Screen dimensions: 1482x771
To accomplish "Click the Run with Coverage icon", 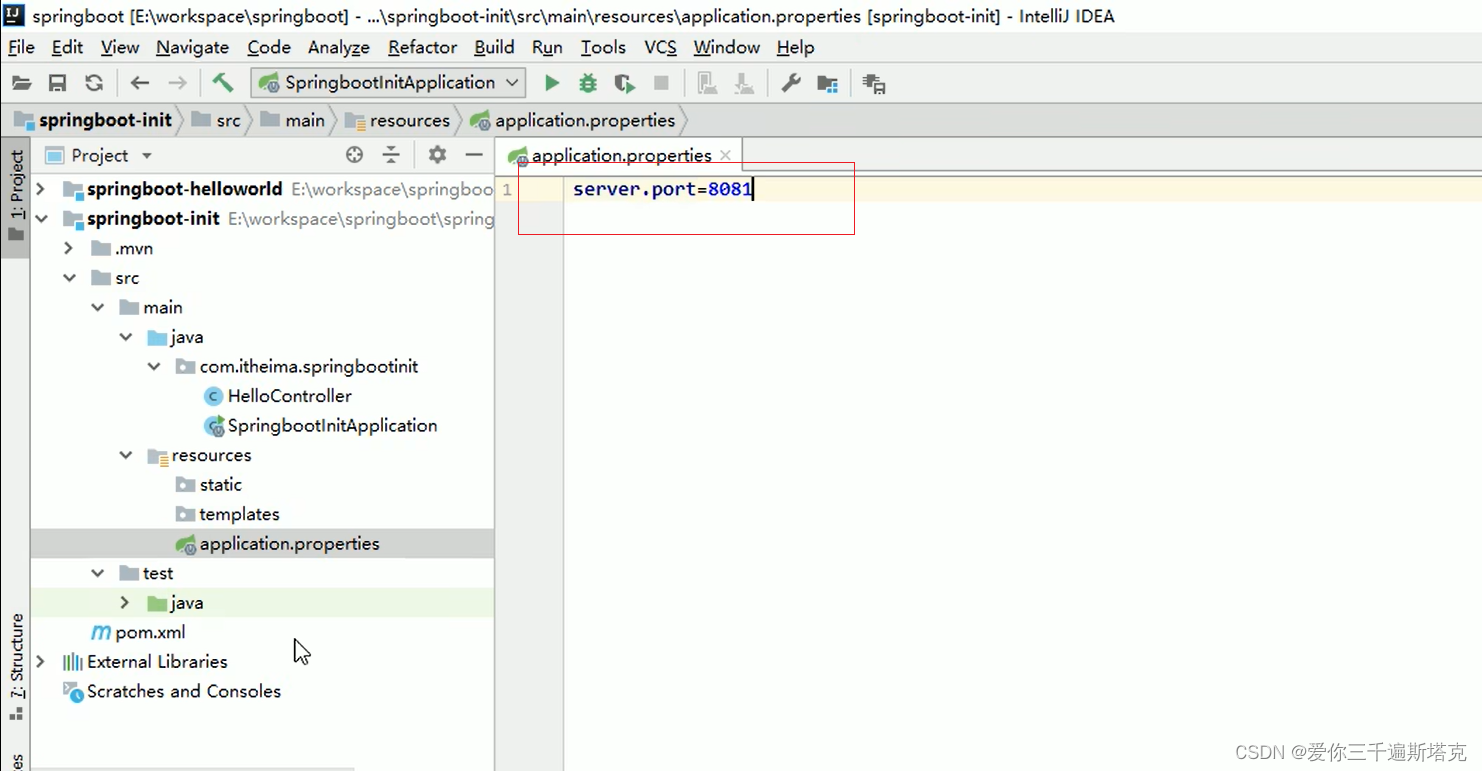I will pos(625,84).
